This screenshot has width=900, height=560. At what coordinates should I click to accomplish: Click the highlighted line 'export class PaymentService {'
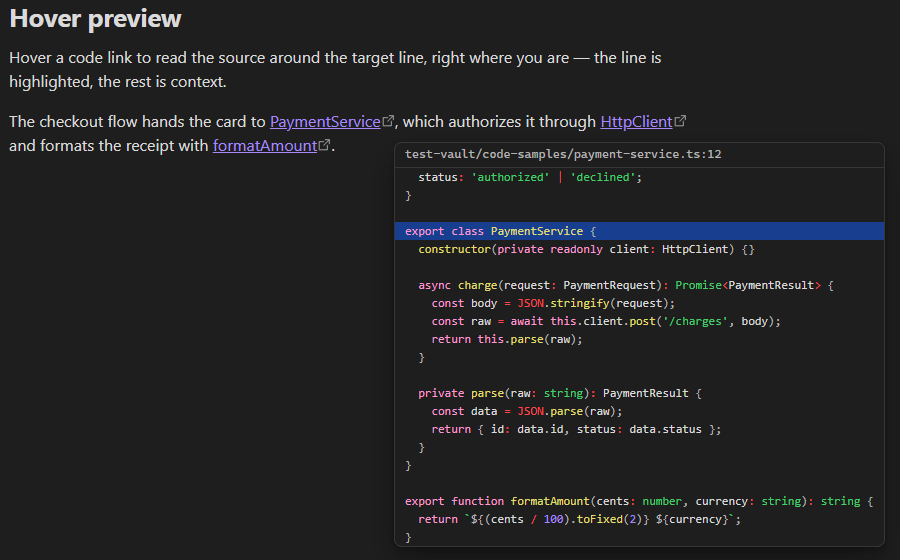(x=639, y=231)
